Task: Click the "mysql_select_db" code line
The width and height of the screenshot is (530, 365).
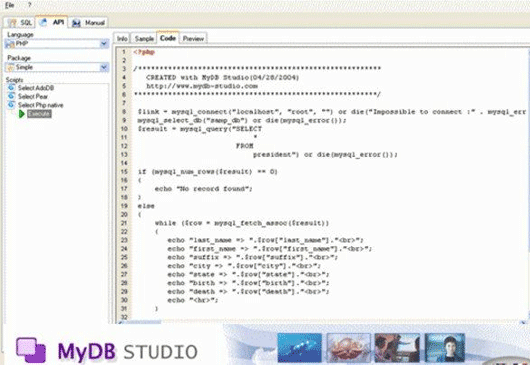Action: [x=242, y=120]
